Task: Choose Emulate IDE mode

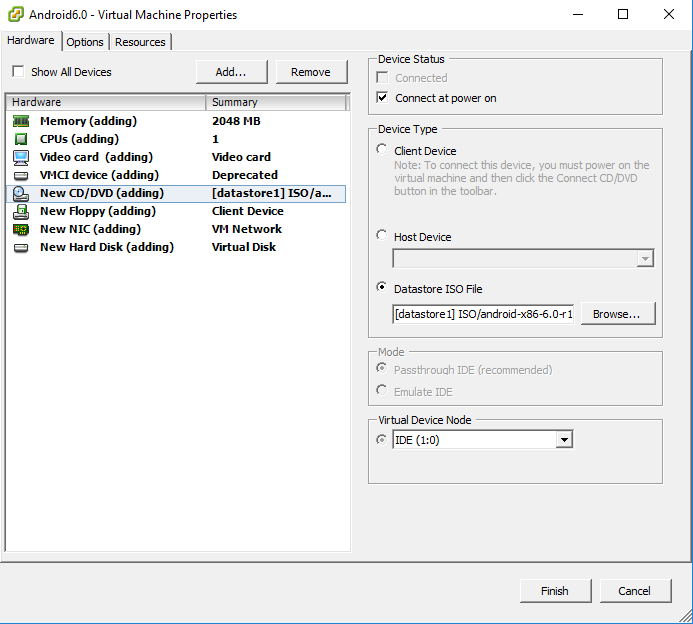Action: (x=381, y=390)
